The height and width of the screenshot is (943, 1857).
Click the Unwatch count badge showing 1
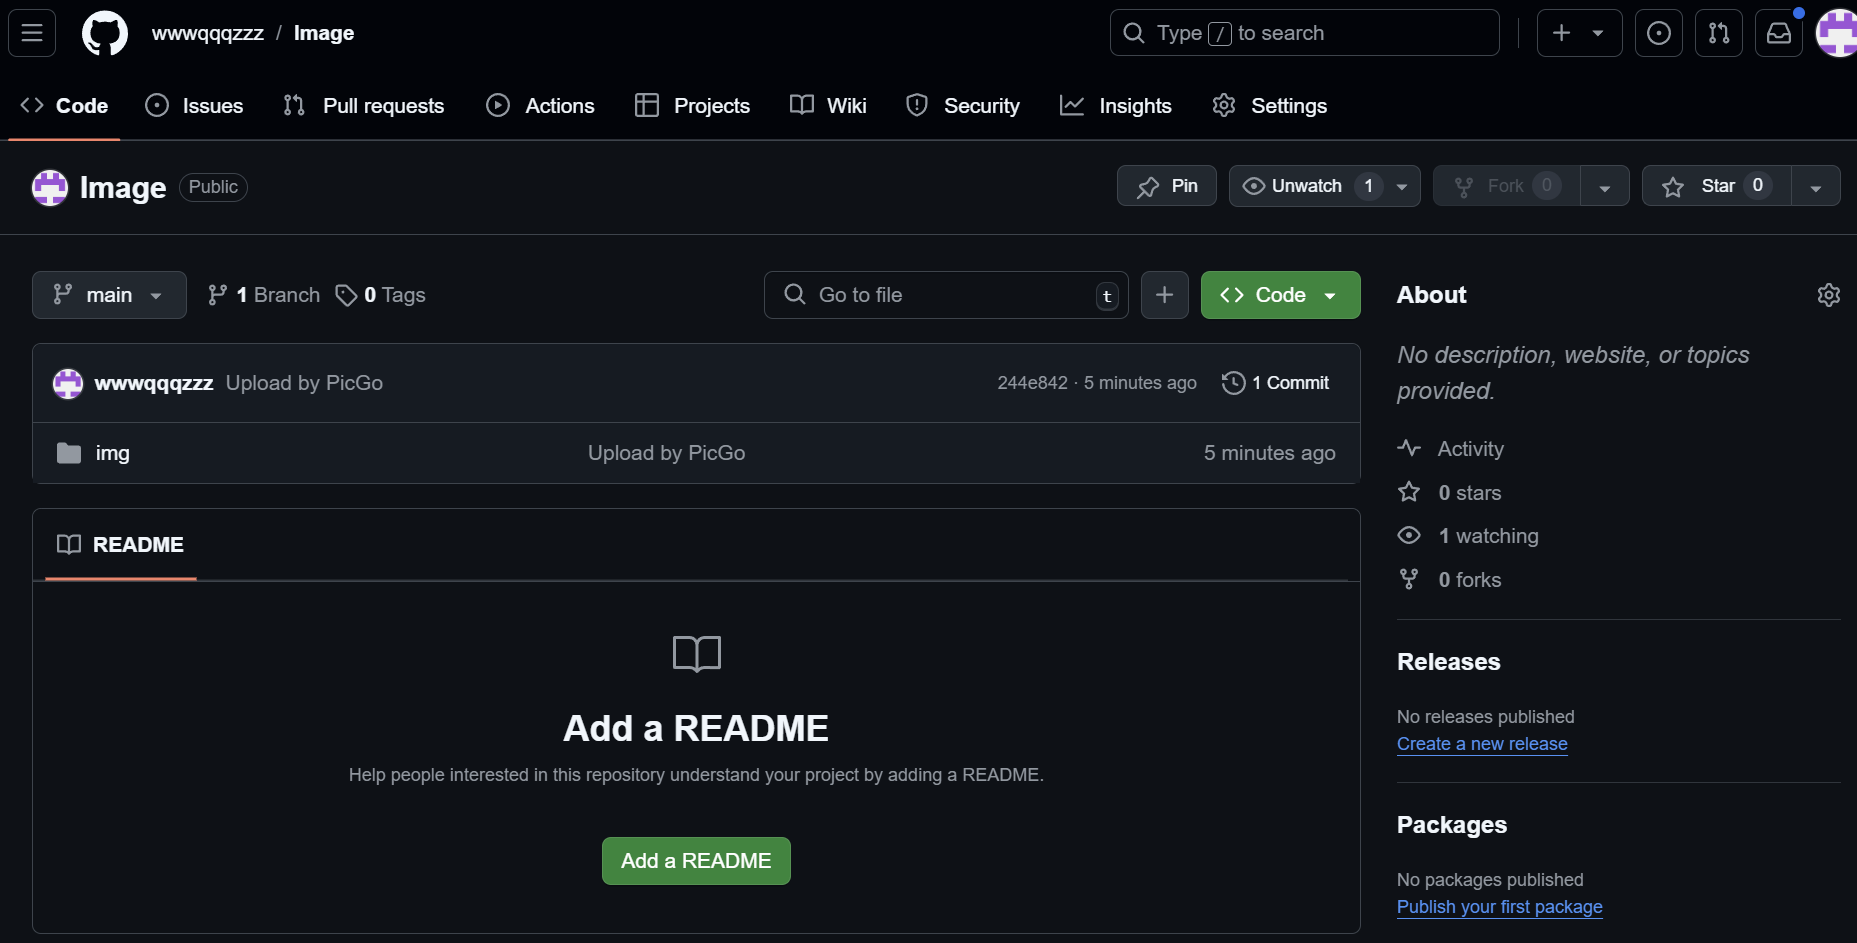pos(1368,186)
